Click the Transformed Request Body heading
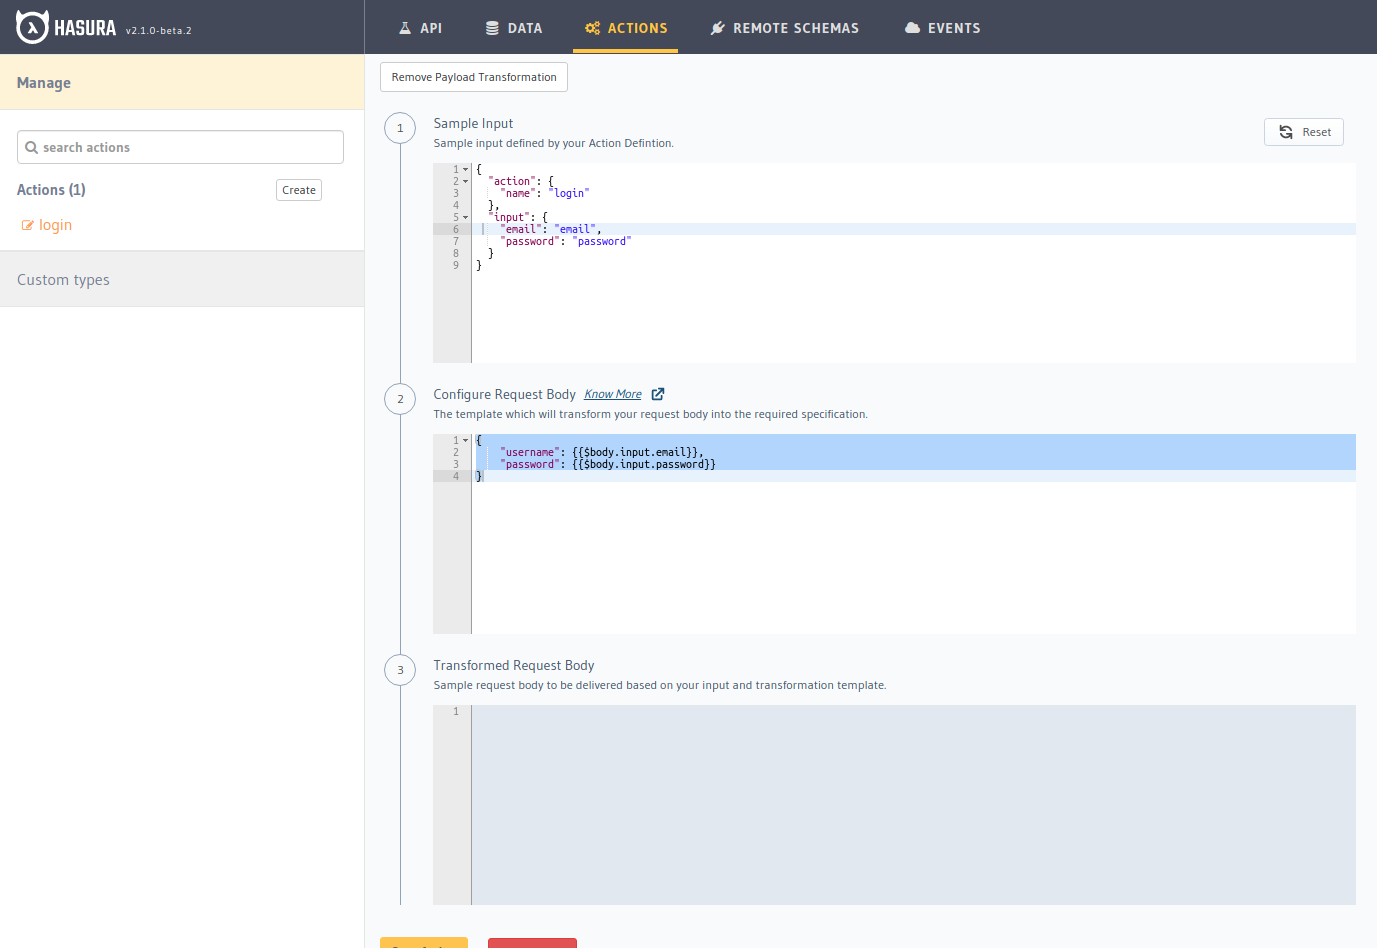 (514, 665)
